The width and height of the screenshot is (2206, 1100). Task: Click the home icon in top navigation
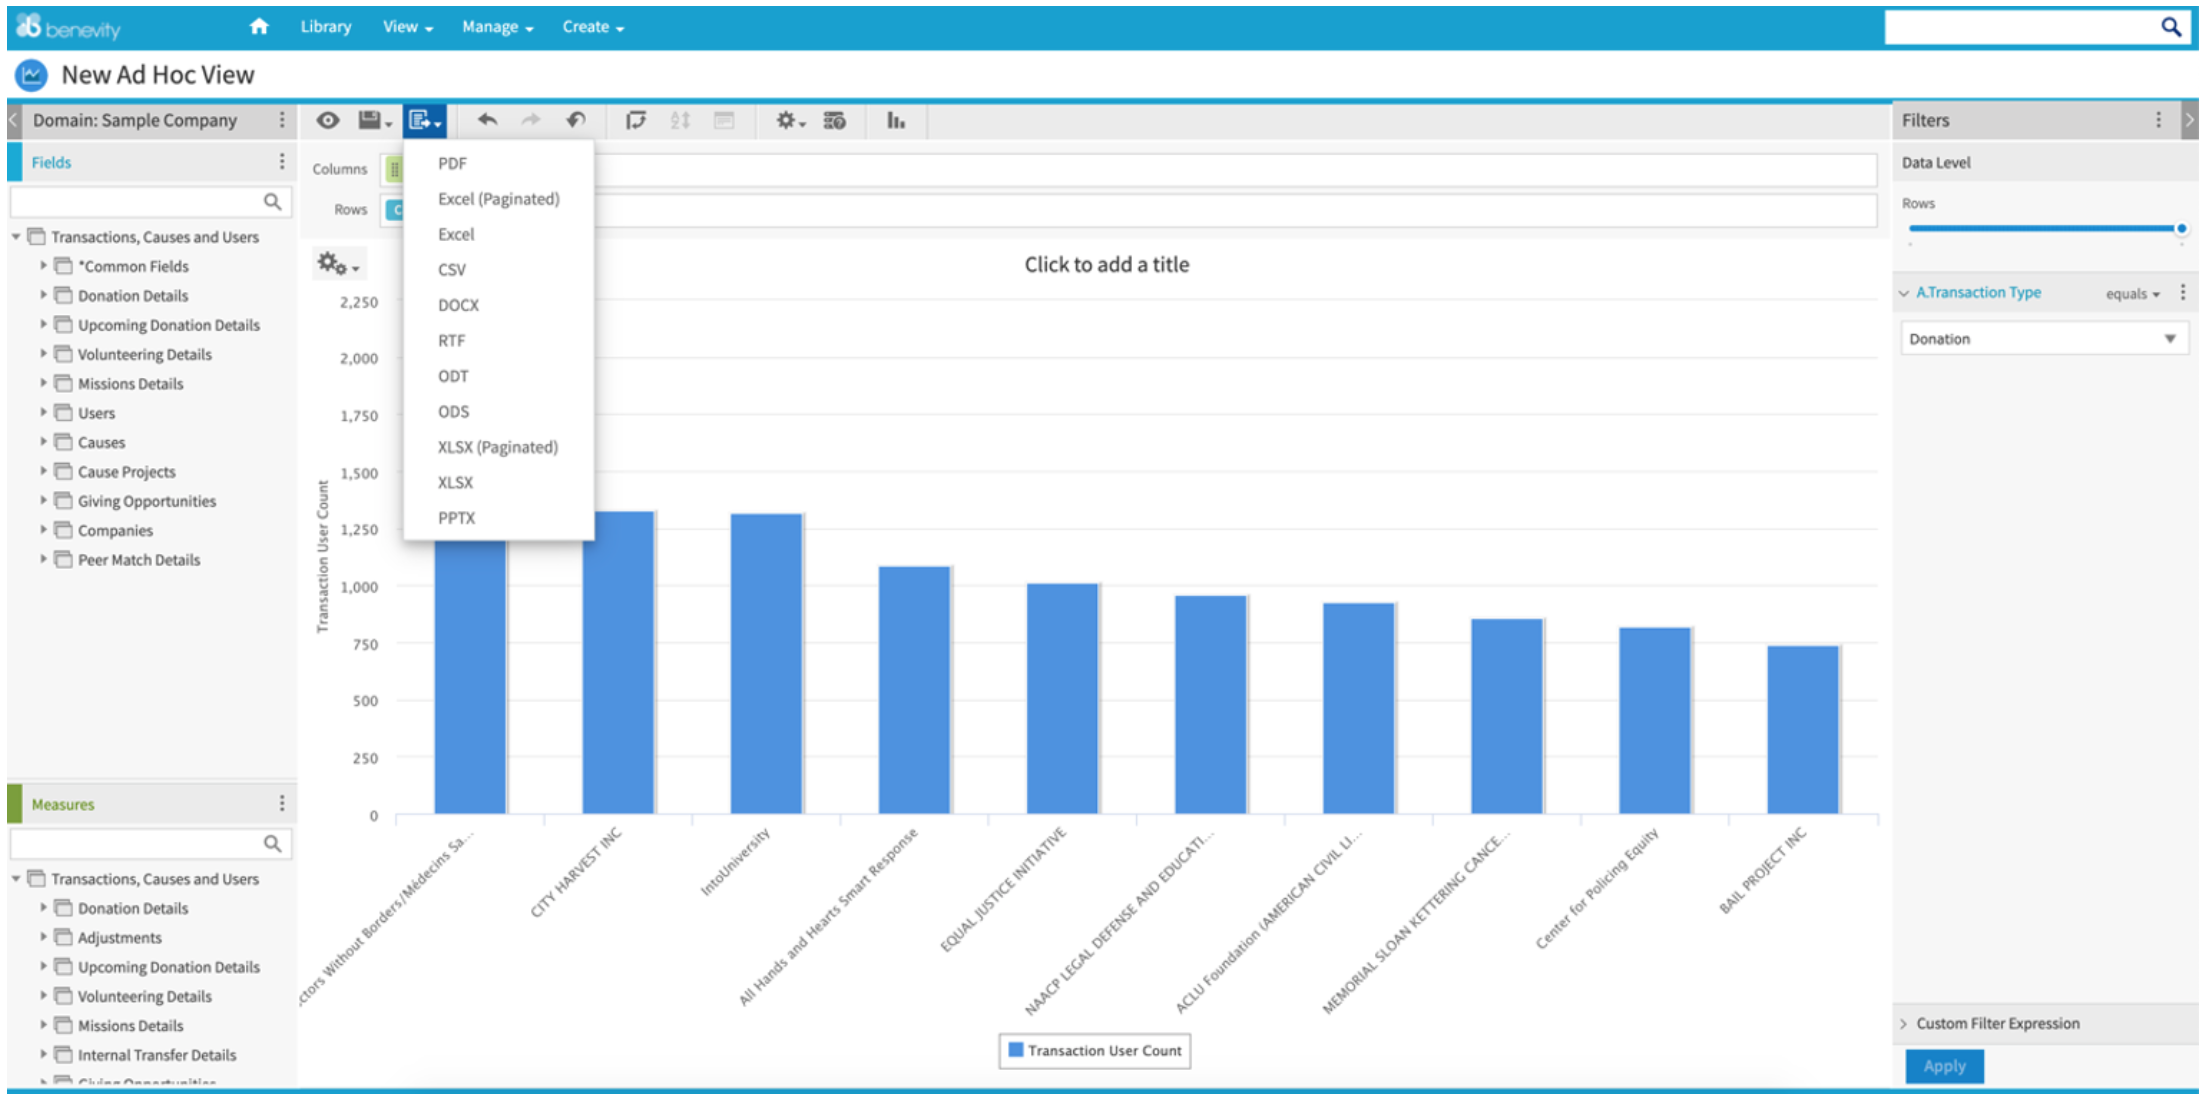259,26
